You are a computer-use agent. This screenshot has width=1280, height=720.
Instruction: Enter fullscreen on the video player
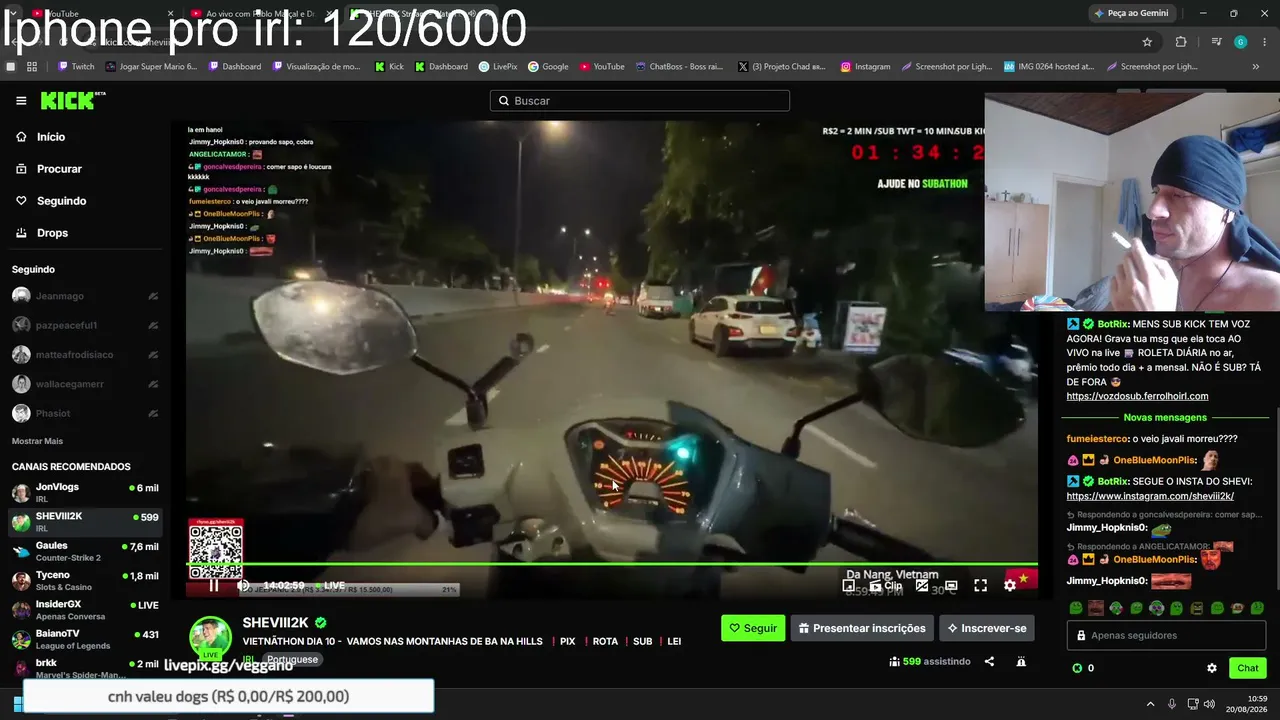[x=980, y=586]
